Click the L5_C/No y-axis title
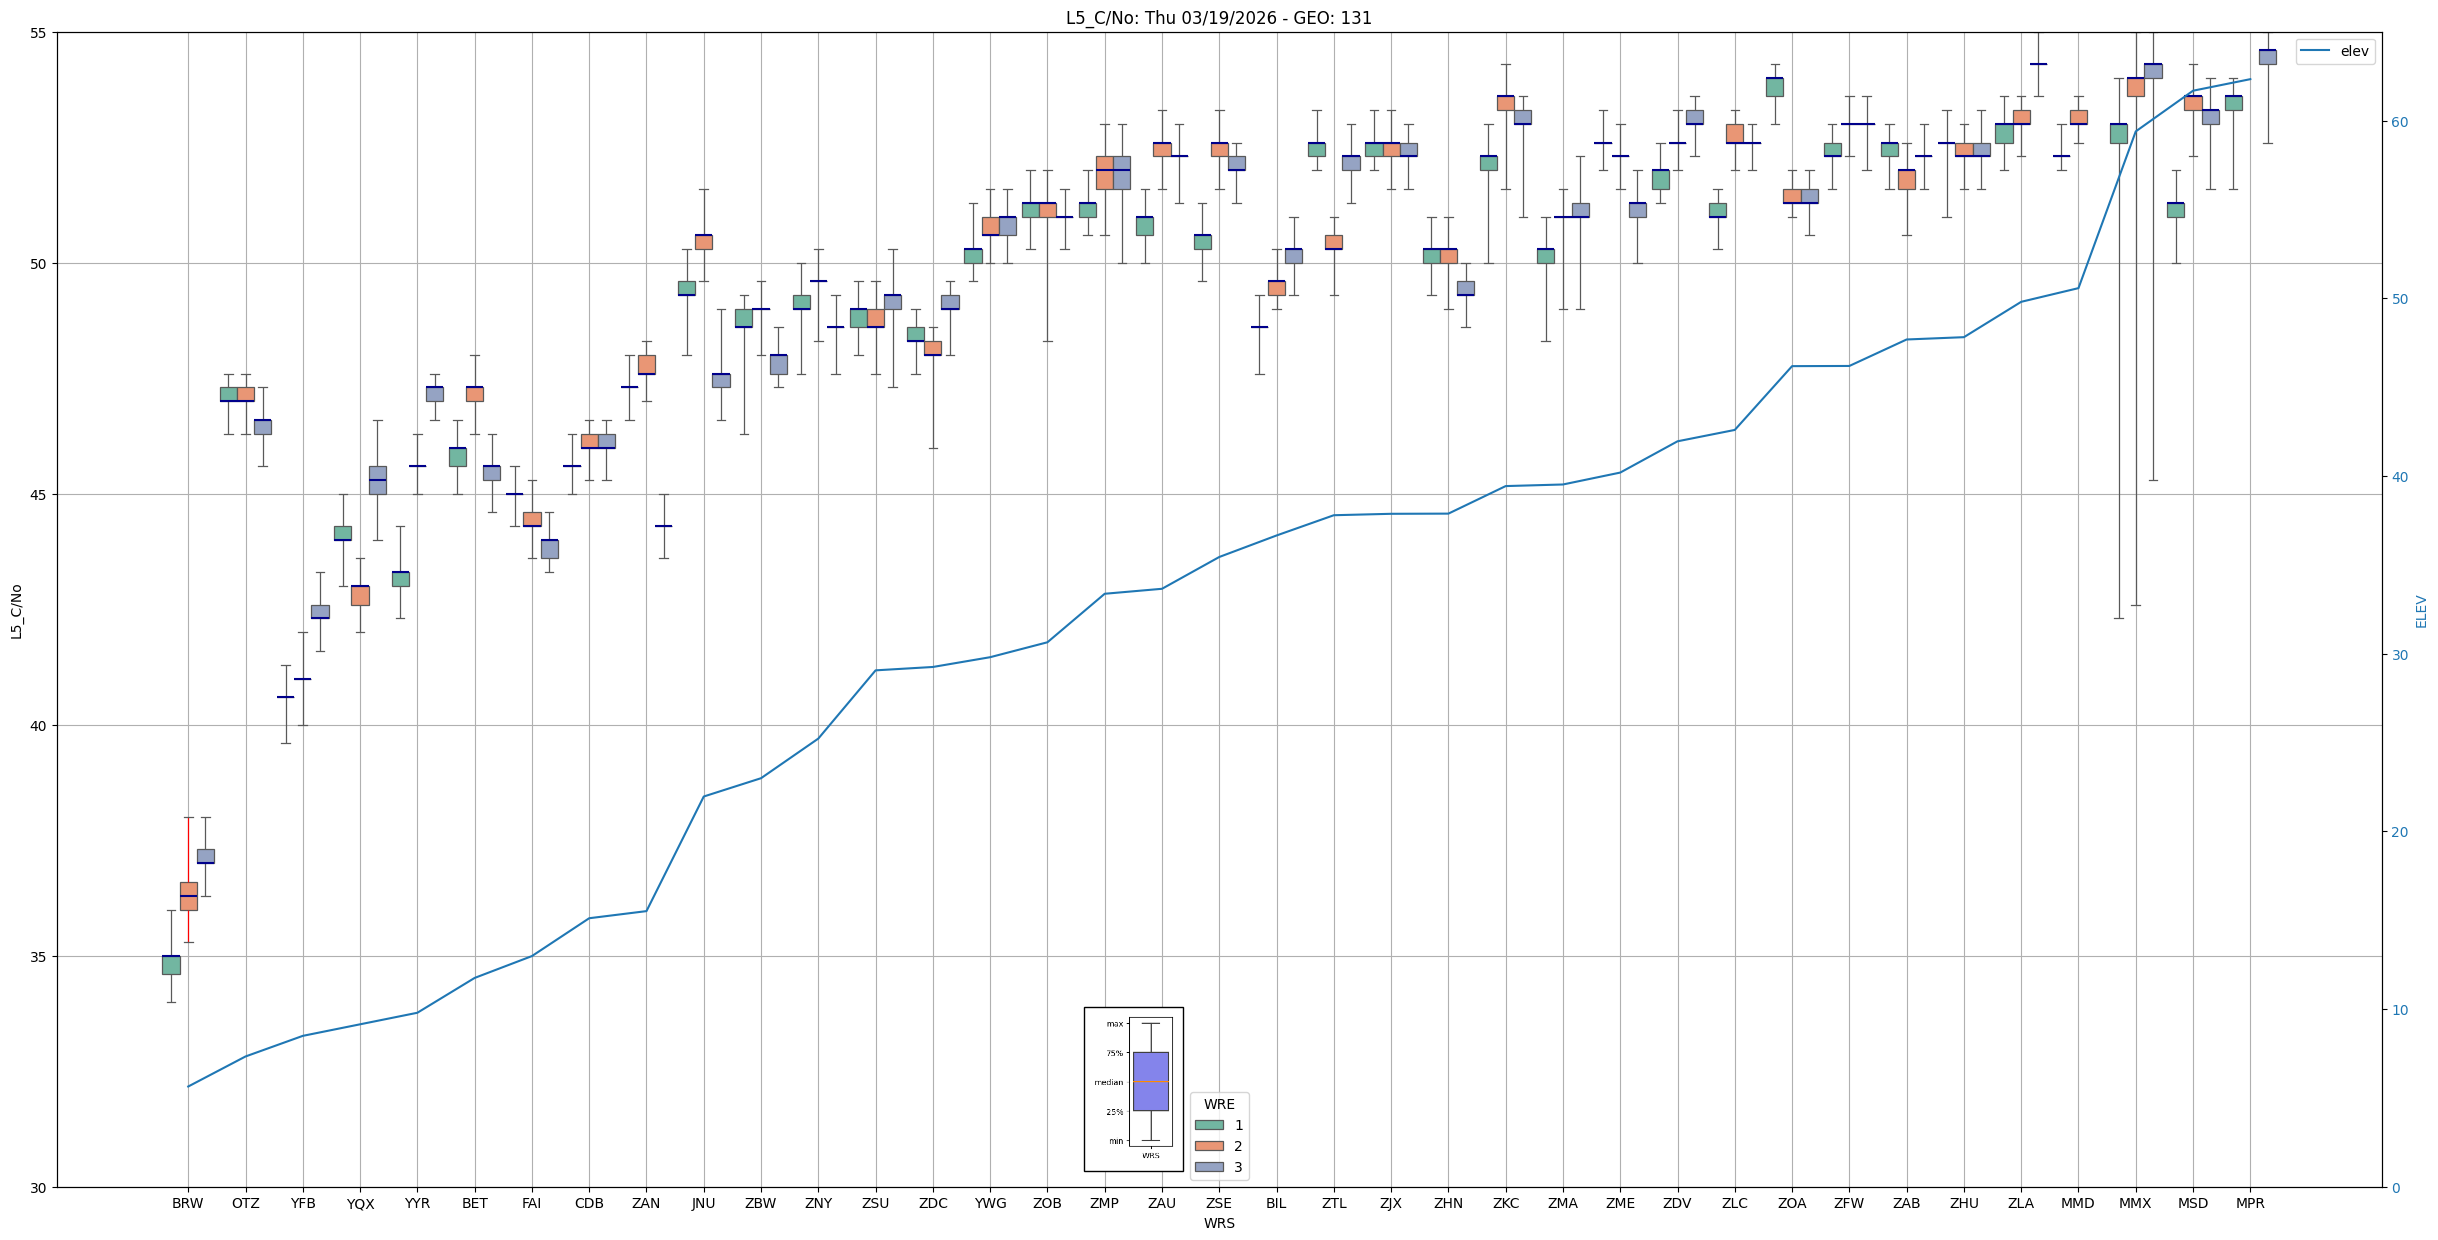Viewport: 2438px width, 1240px height. (x=16, y=611)
